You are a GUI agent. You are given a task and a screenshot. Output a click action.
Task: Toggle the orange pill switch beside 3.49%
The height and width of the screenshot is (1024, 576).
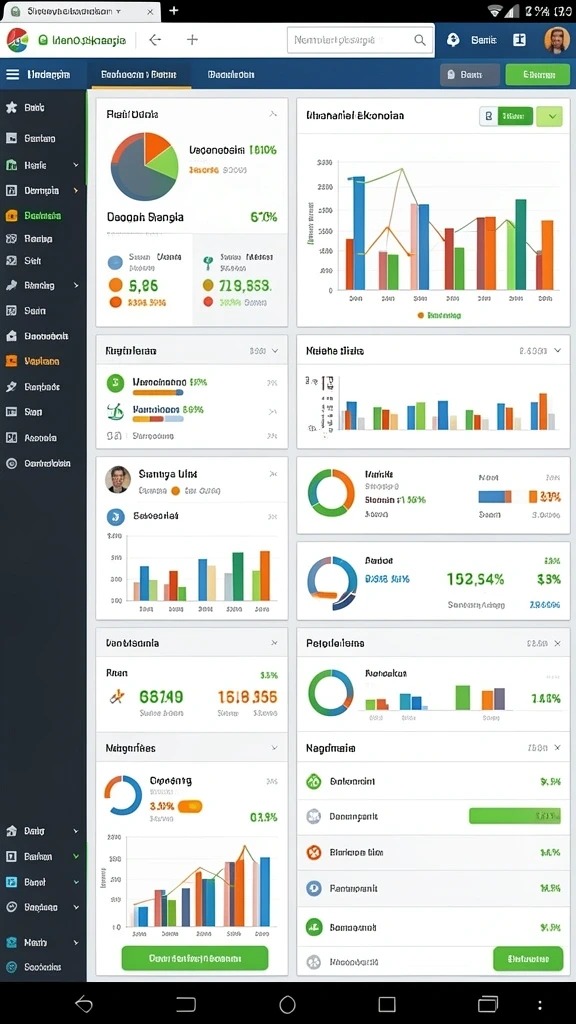pos(190,807)
